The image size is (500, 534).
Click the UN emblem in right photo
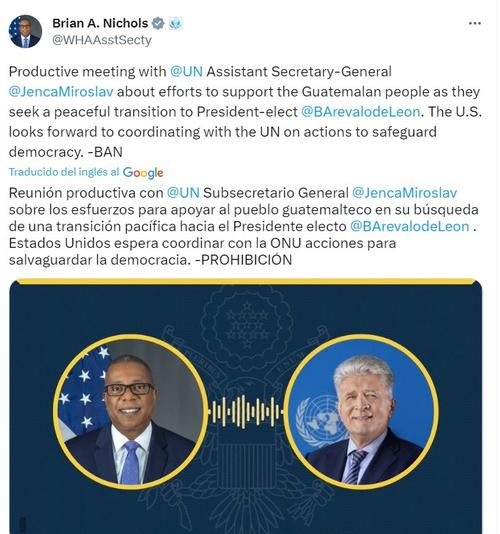tap(317, 422)
